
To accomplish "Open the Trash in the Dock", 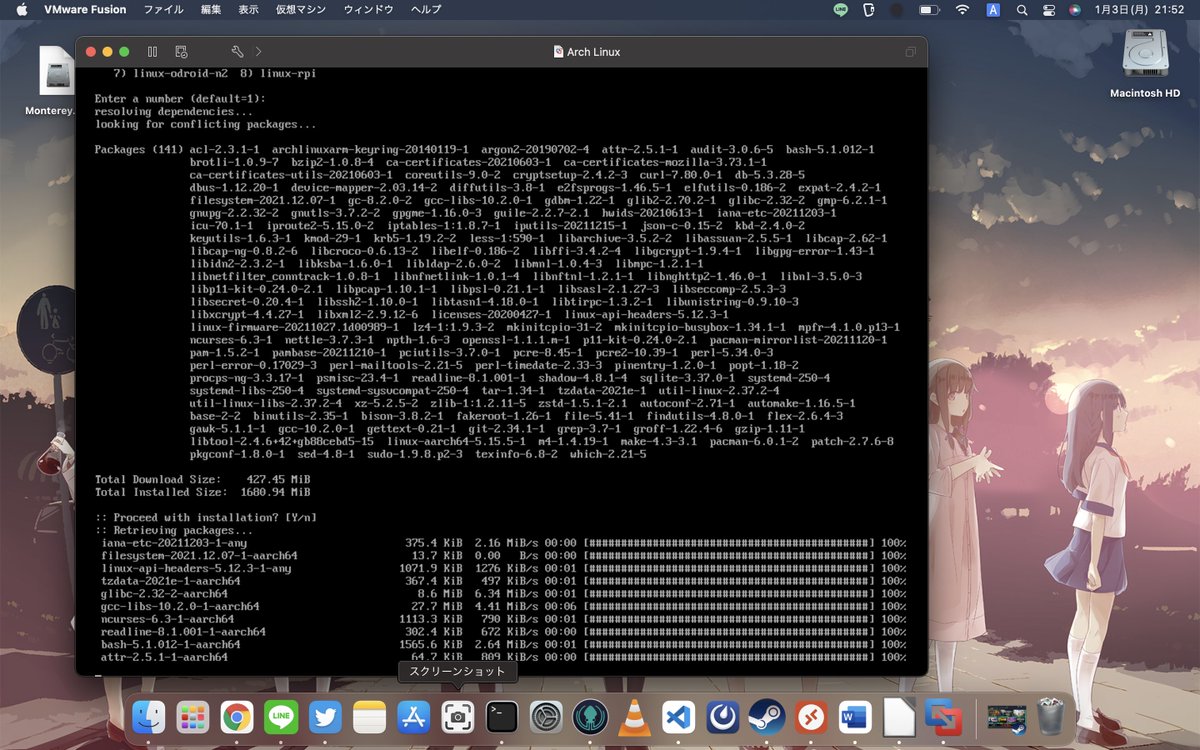I will point(1050,716).
